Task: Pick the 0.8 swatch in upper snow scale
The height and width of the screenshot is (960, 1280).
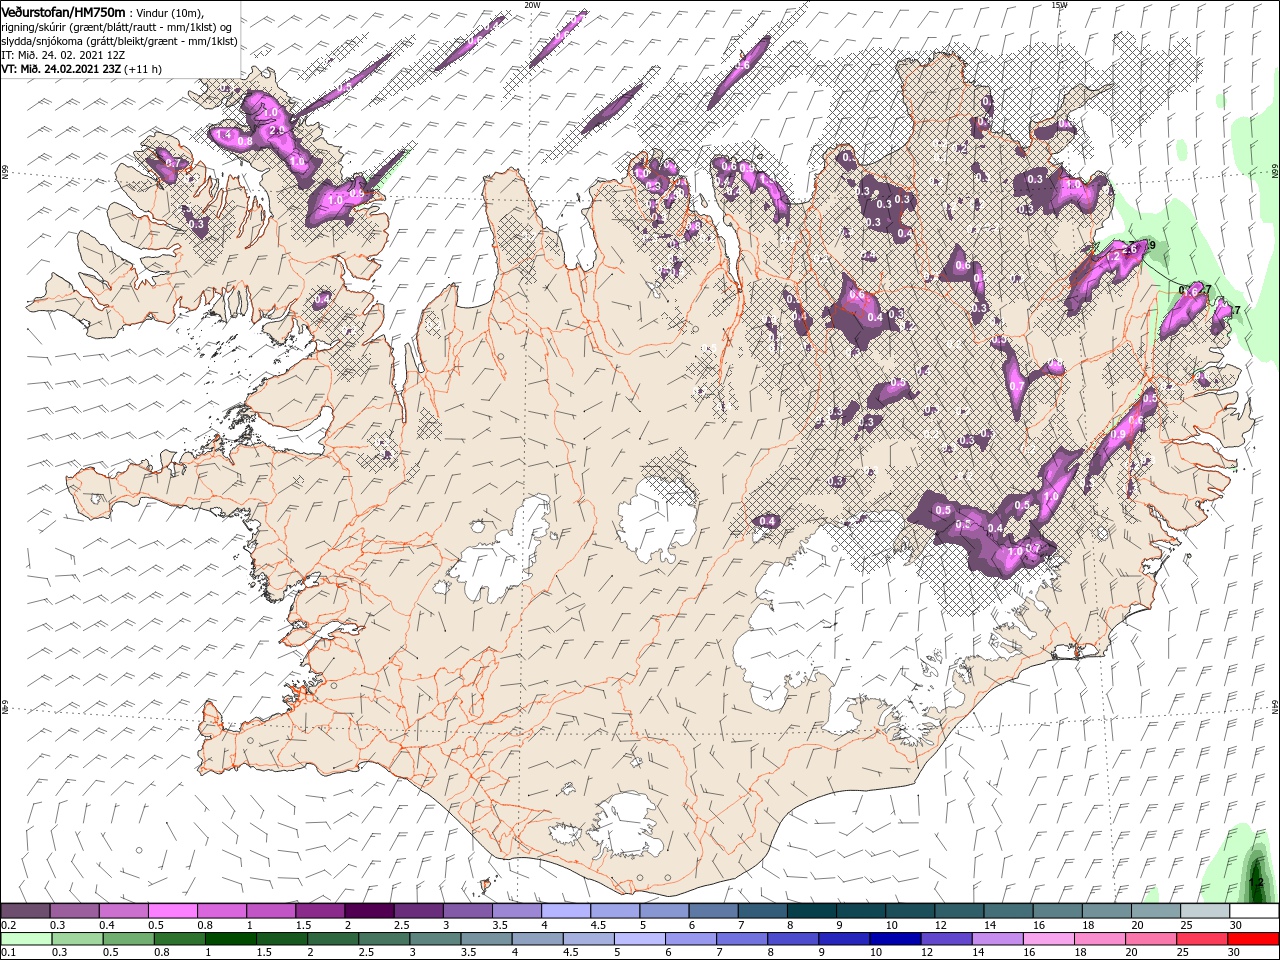Action: click(221, 911)
